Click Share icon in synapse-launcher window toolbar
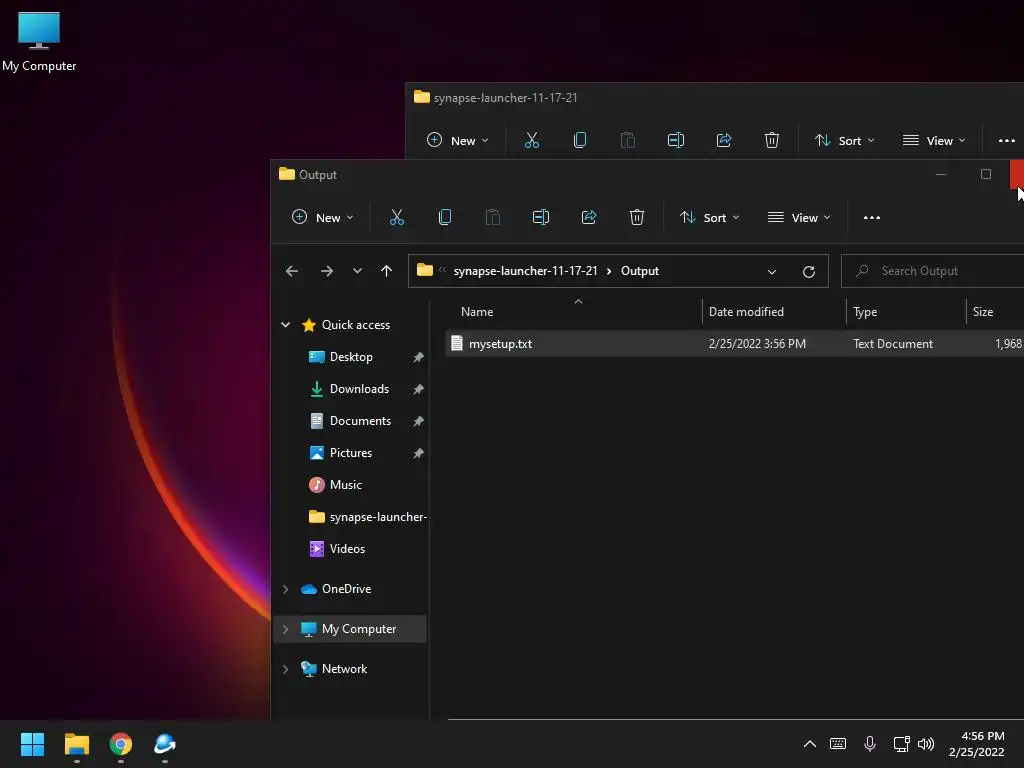This screenshot has height=768, width=1024. tap(724, 140)
